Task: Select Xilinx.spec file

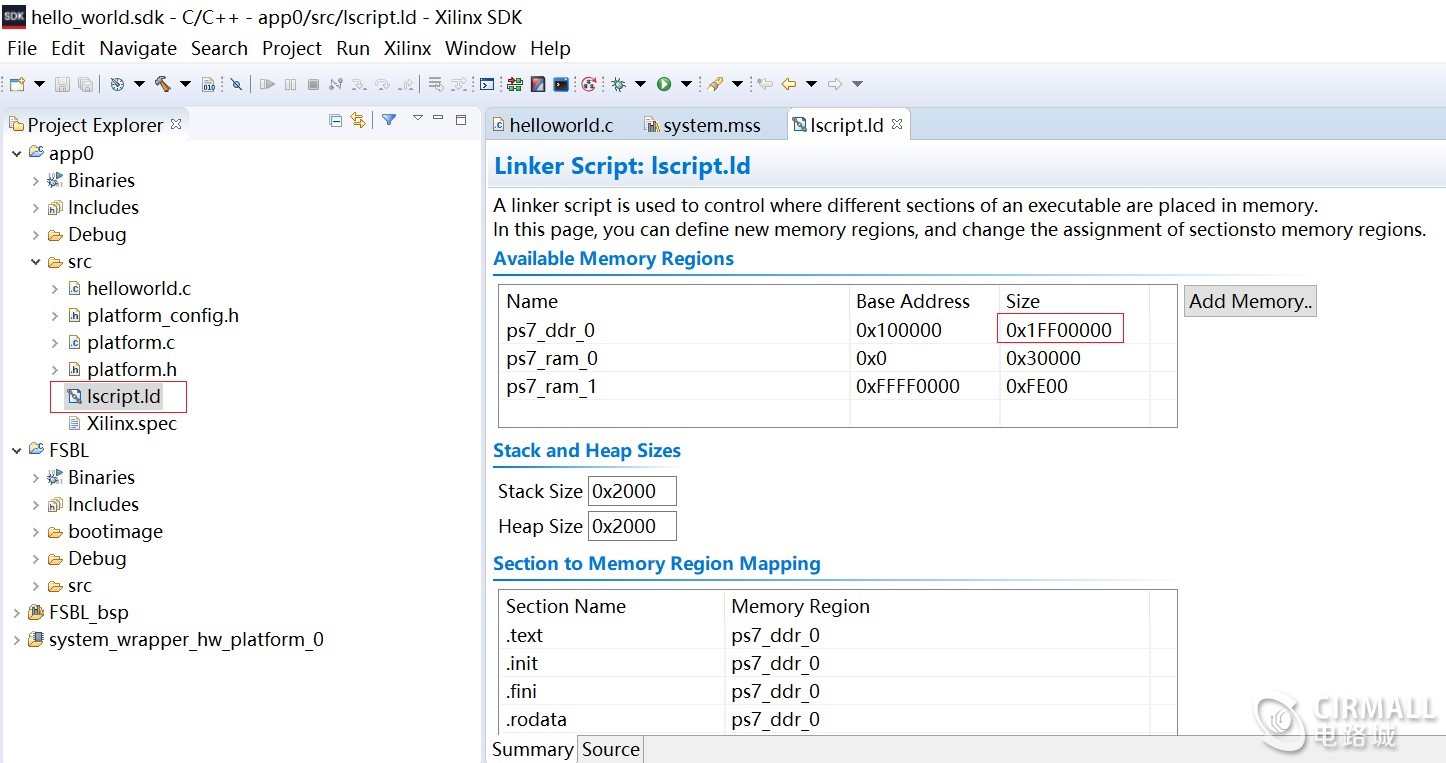Action: (x=131, y=424)
